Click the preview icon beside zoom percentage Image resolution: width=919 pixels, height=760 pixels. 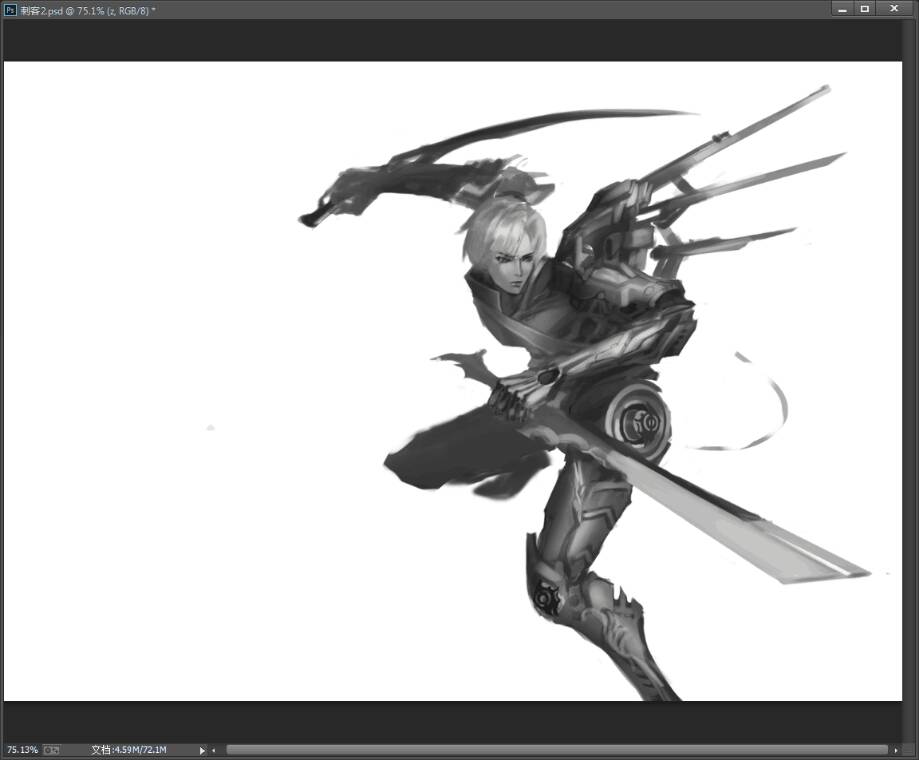52,749
